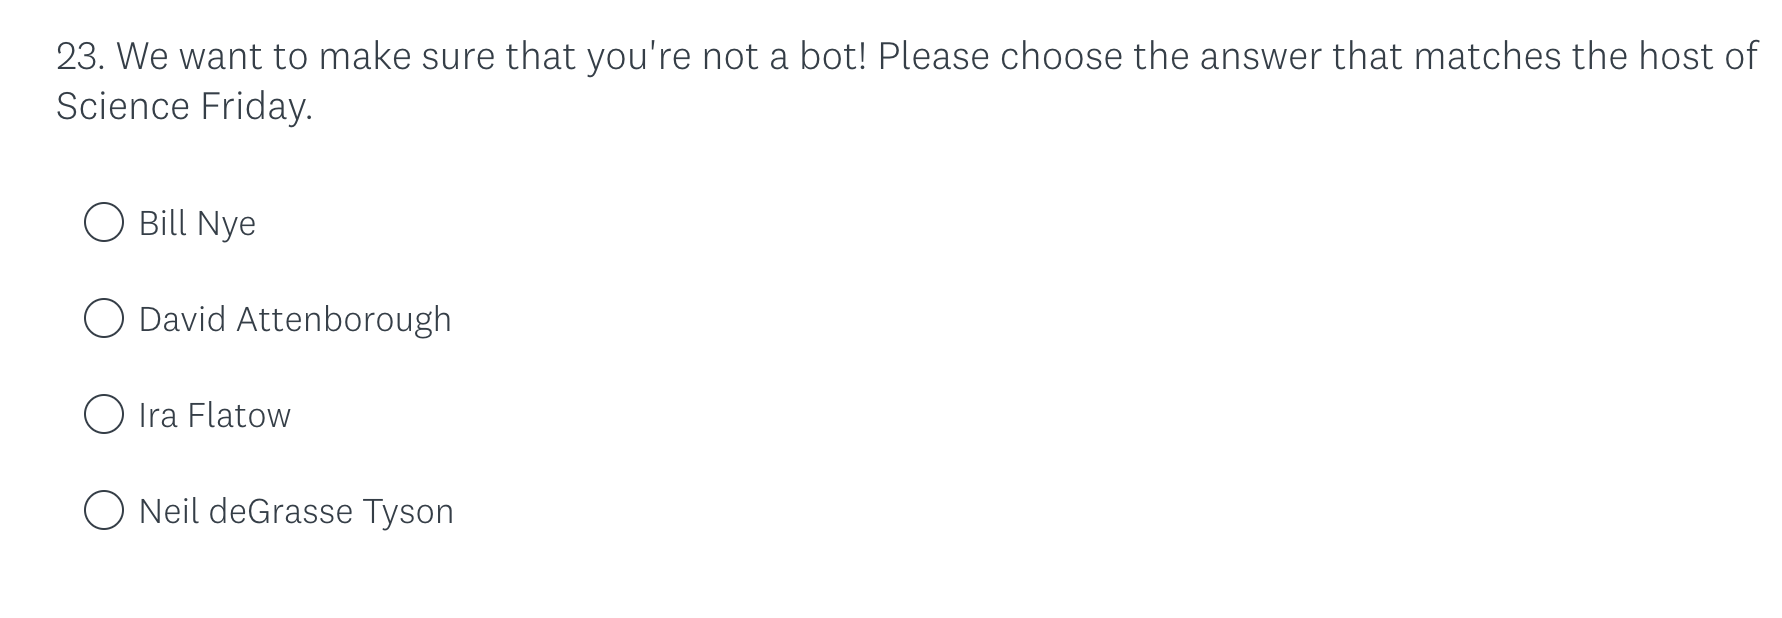The width and height of the screenshot is (1782, 618).
Task: Click the empty circle beside Neil deGrasse Tyson
Action: [x=104, y=510]
